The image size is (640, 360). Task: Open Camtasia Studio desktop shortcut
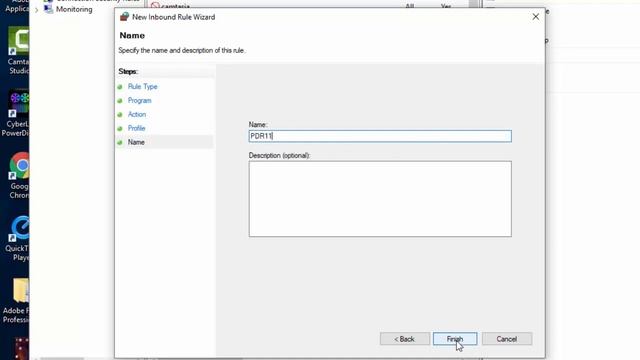[x=18, y=50]
